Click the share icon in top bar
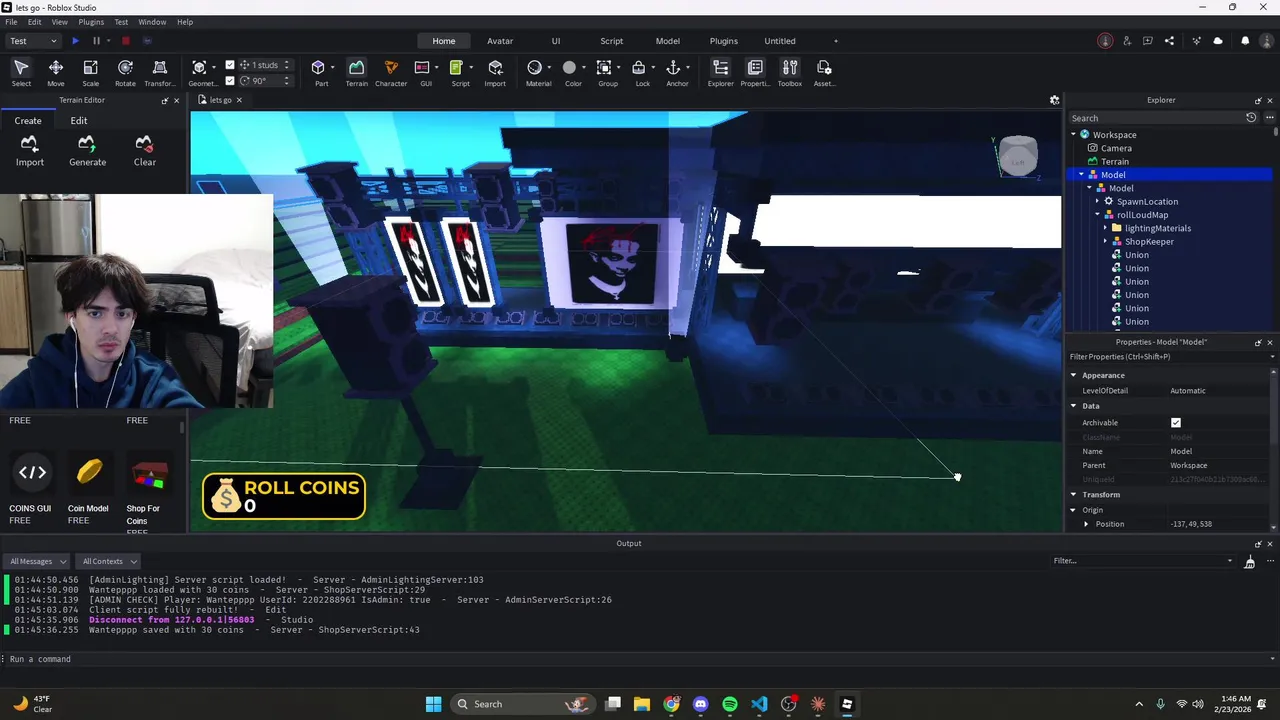The width and height of the screenshot is (1280, 720). 1171,41
